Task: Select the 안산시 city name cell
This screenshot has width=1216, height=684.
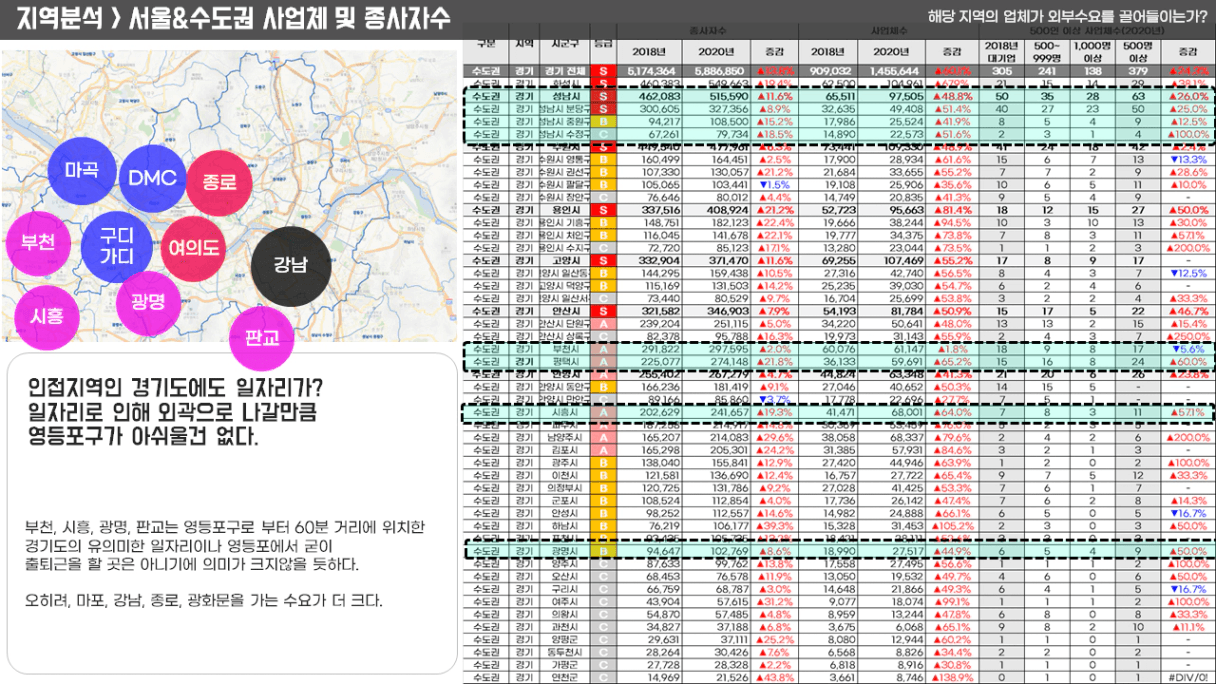Action: point(565,310)
